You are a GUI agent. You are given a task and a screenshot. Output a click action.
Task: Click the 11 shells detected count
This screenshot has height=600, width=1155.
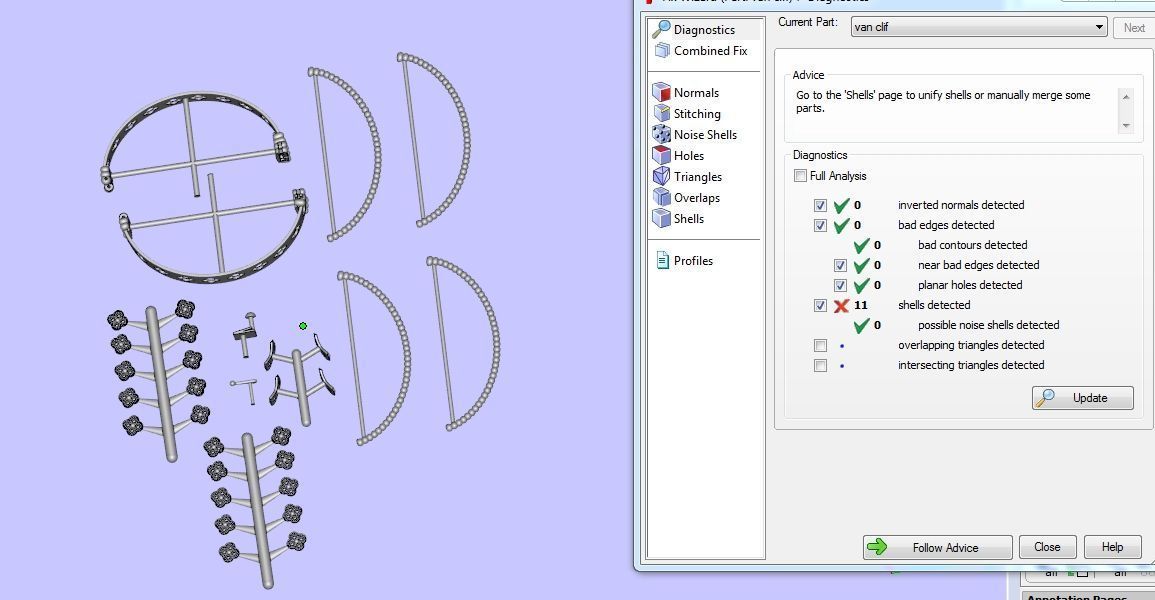pyautogui.click(x=860, y=306)
